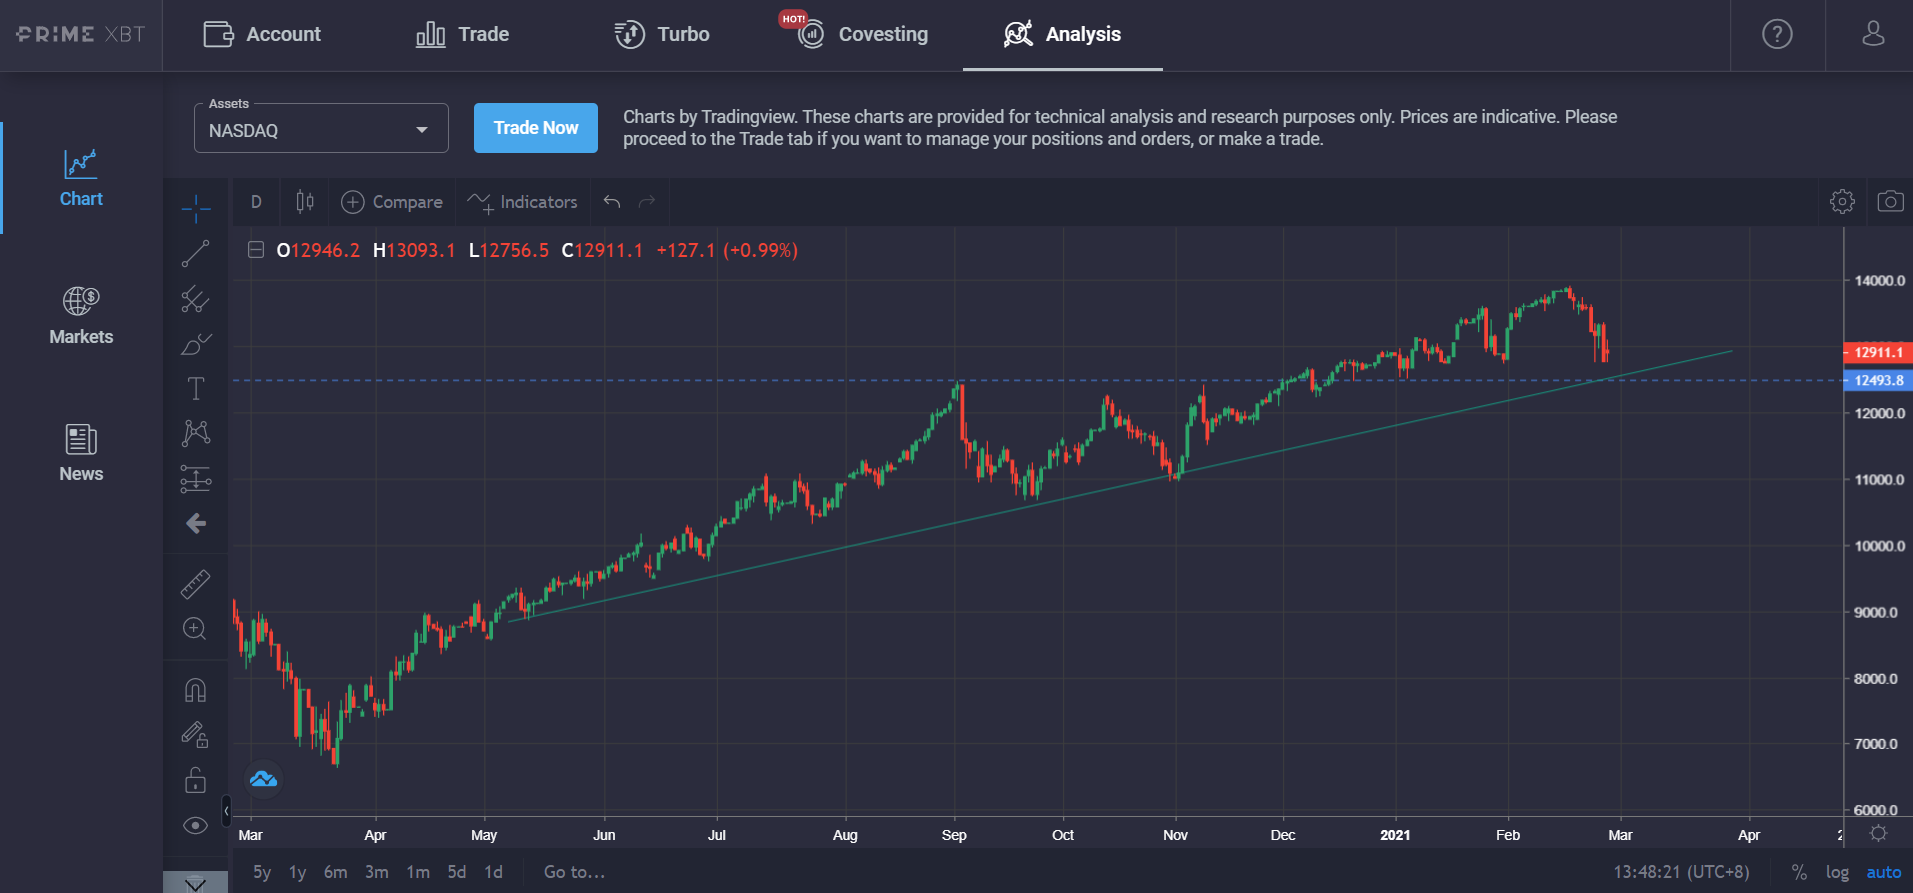Hide all drawings with eye icon
This screenshot has width=1913, height=893.
[x=196, y=825]
